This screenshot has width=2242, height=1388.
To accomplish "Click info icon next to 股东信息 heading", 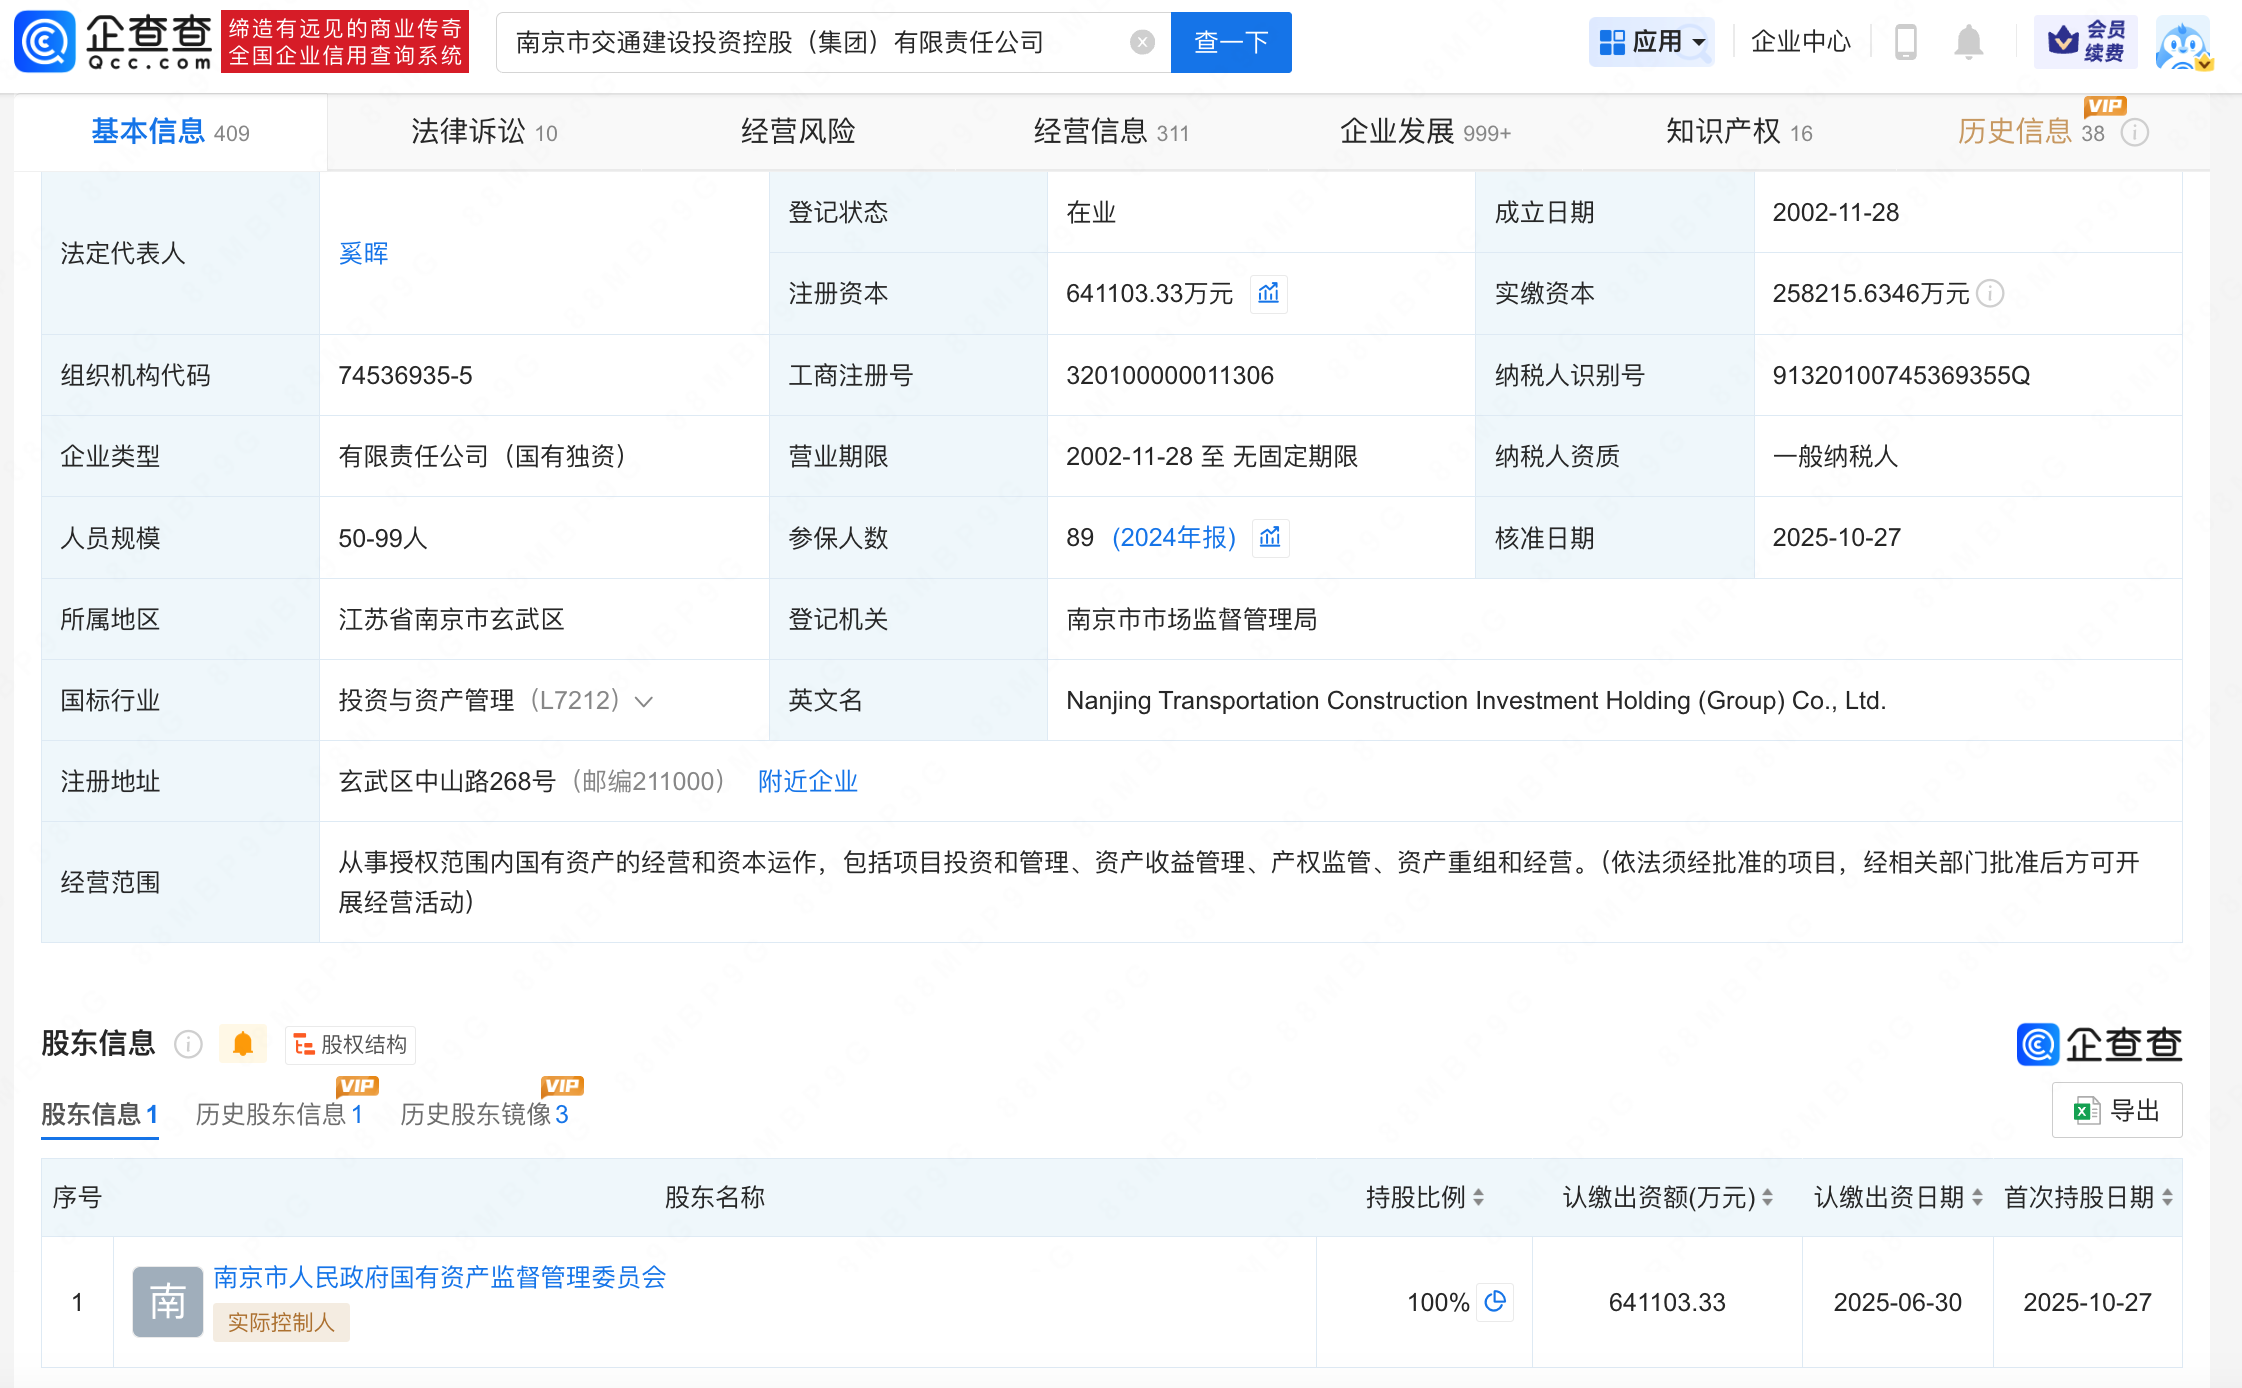I will tap(188, 1044).
